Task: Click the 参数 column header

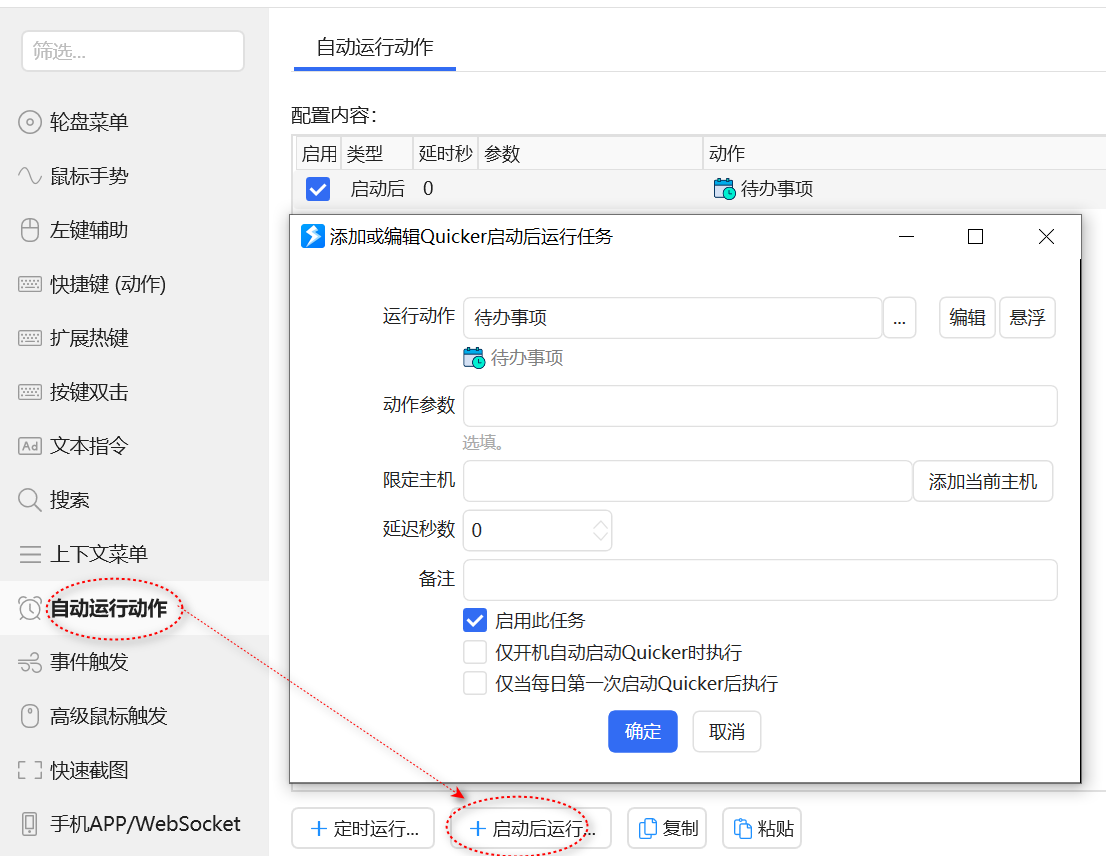Action: coord(590,154)
